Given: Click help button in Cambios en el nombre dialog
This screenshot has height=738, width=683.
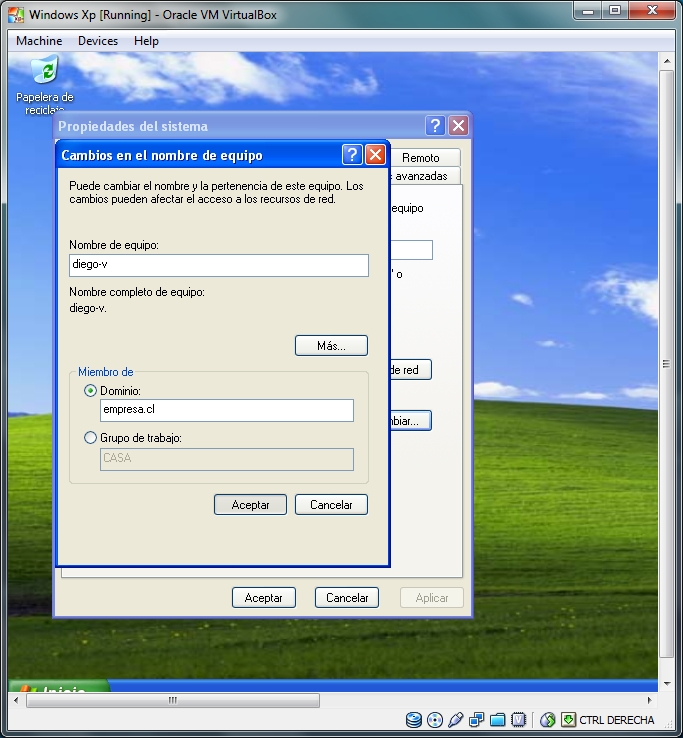Looking at the screenshot, I should (352, 155).
